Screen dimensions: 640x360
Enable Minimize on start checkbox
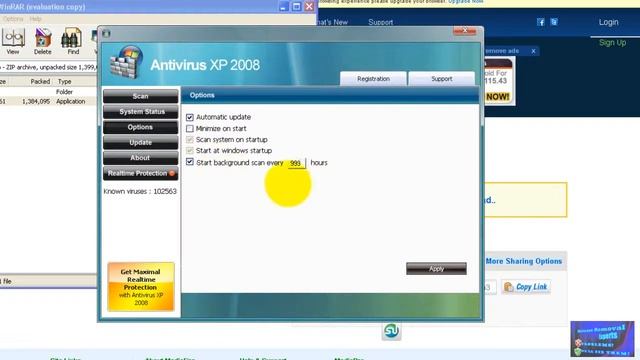[190, 129]
